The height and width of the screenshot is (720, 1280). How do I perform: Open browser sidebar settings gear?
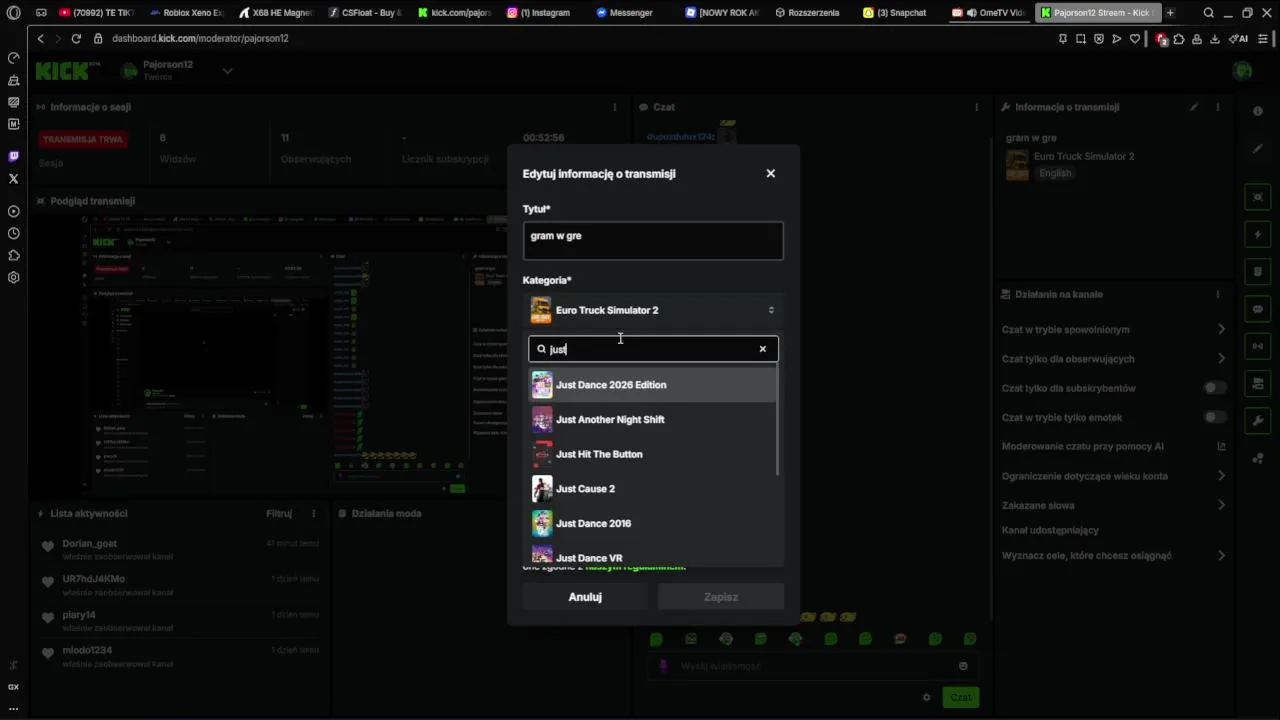pyautogui.click(x=13, y=277)
